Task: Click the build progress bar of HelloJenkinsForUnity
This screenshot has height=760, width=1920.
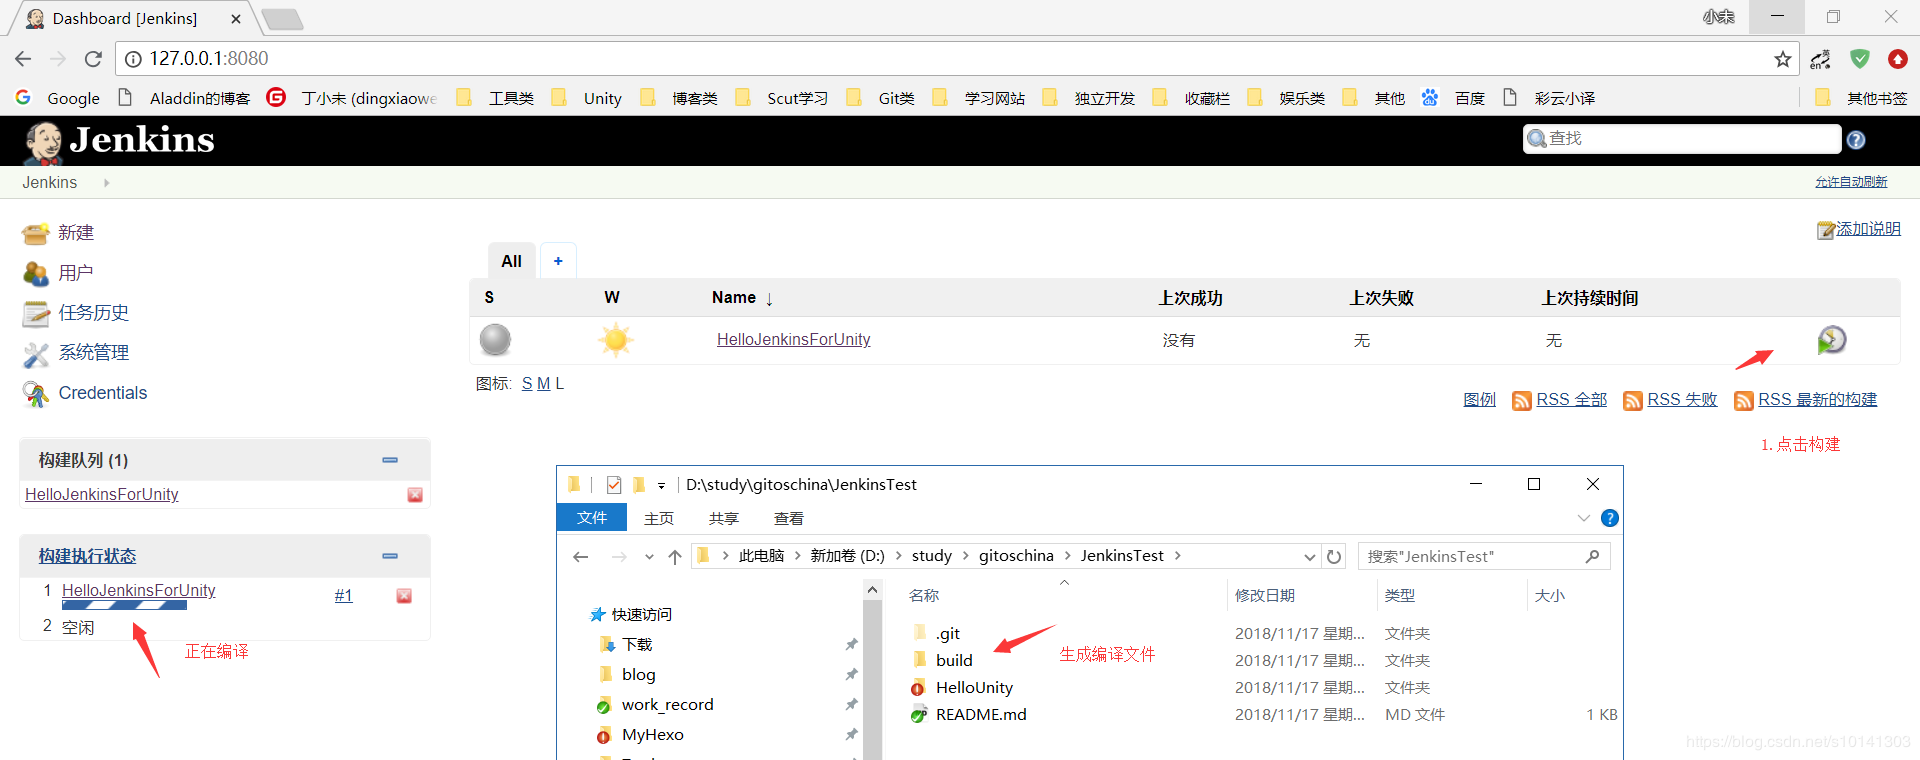Action: 124,605
